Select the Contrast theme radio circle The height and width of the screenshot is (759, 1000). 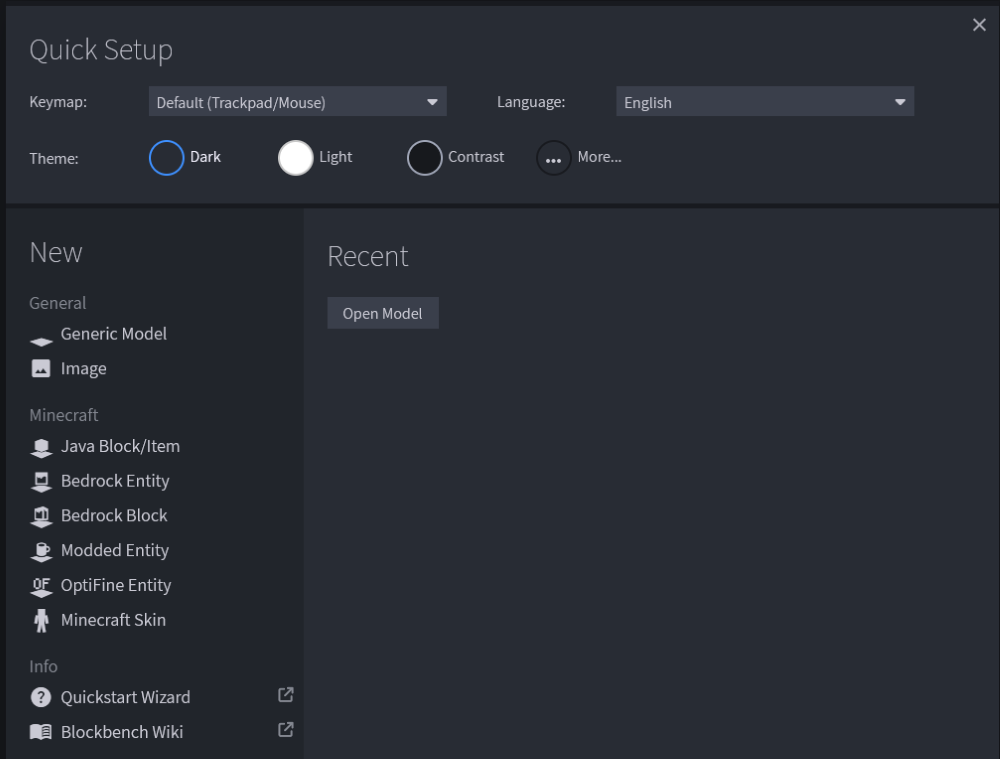(x=425, y=158)
